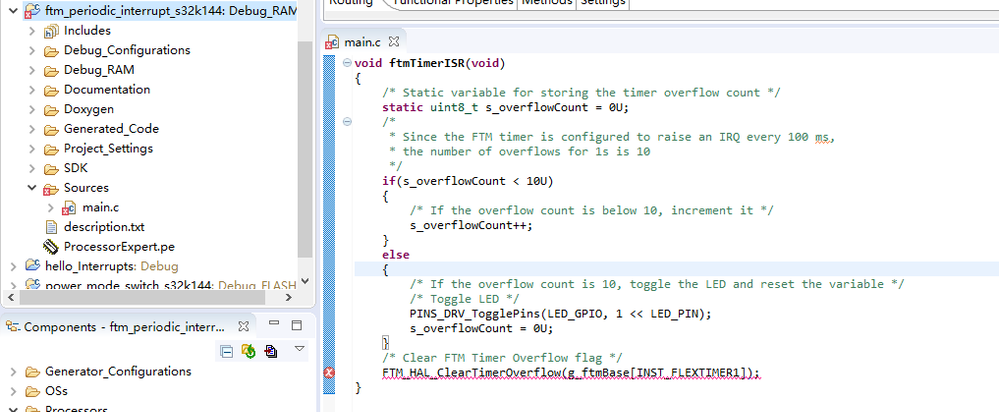Collapse the ftm_periodic_interrupt_s32k144 project
This screenshot has height=412, width=999.
(x=14, y=11)
